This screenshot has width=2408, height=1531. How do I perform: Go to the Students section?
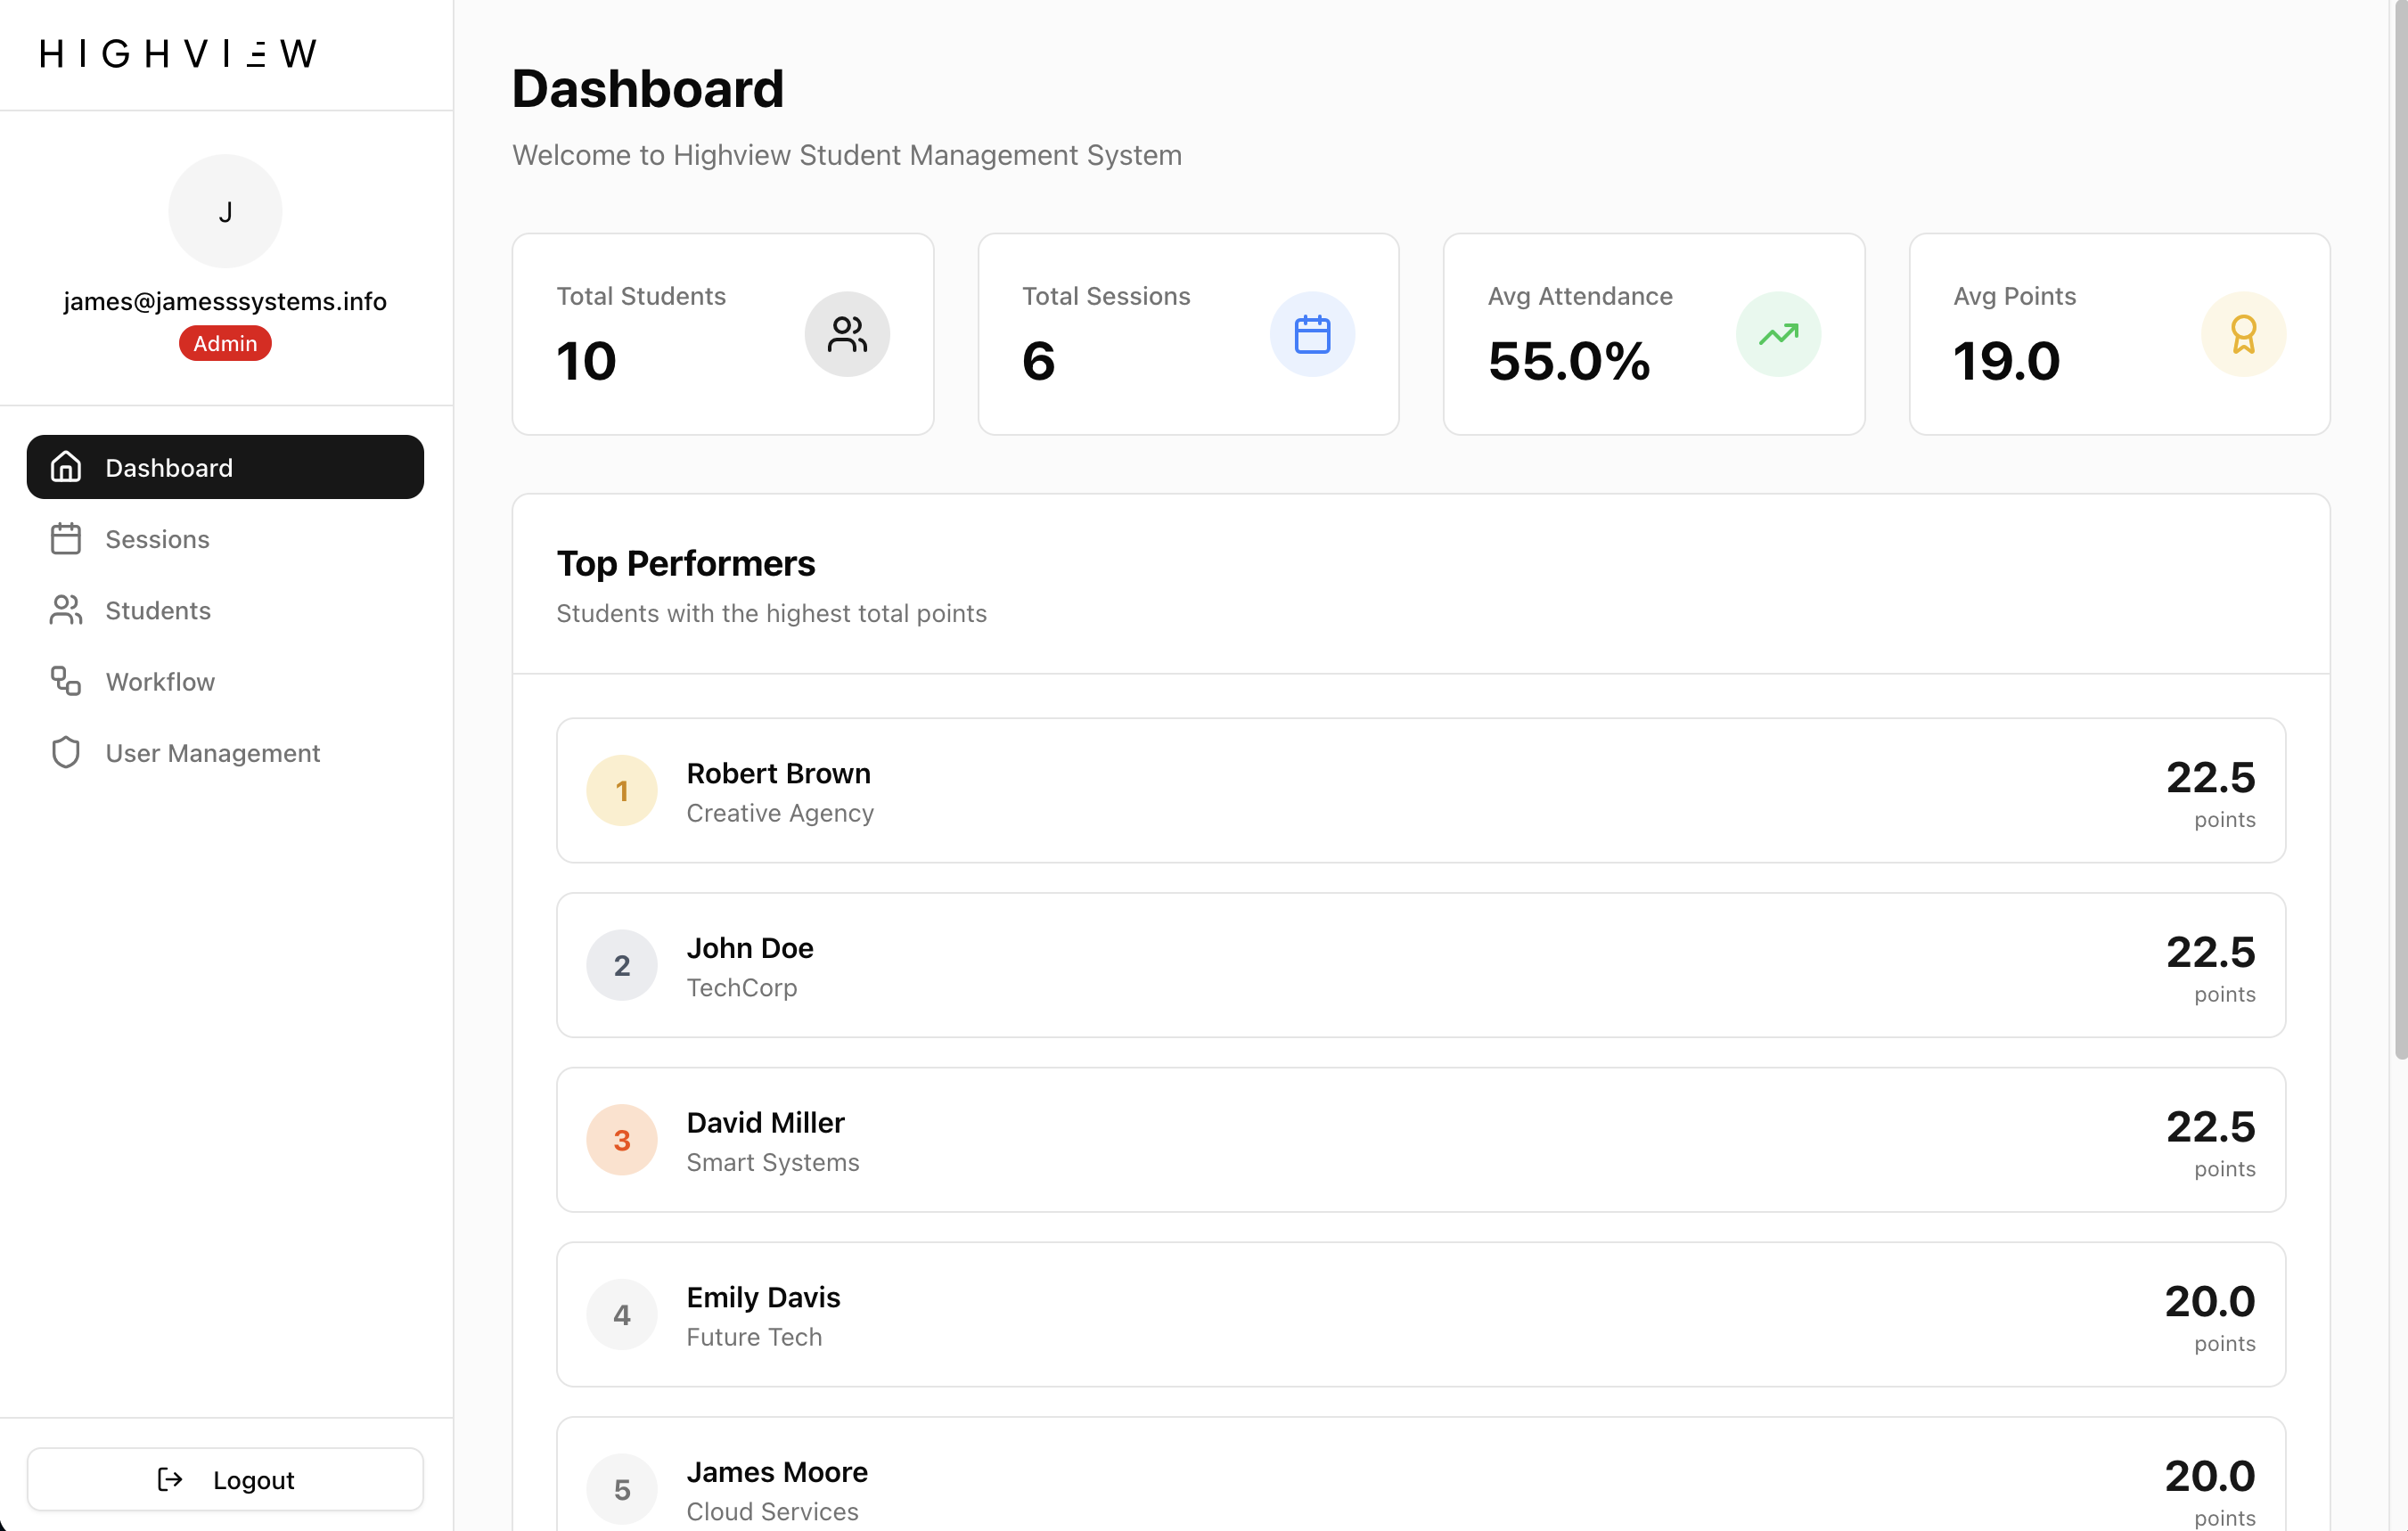158,610
